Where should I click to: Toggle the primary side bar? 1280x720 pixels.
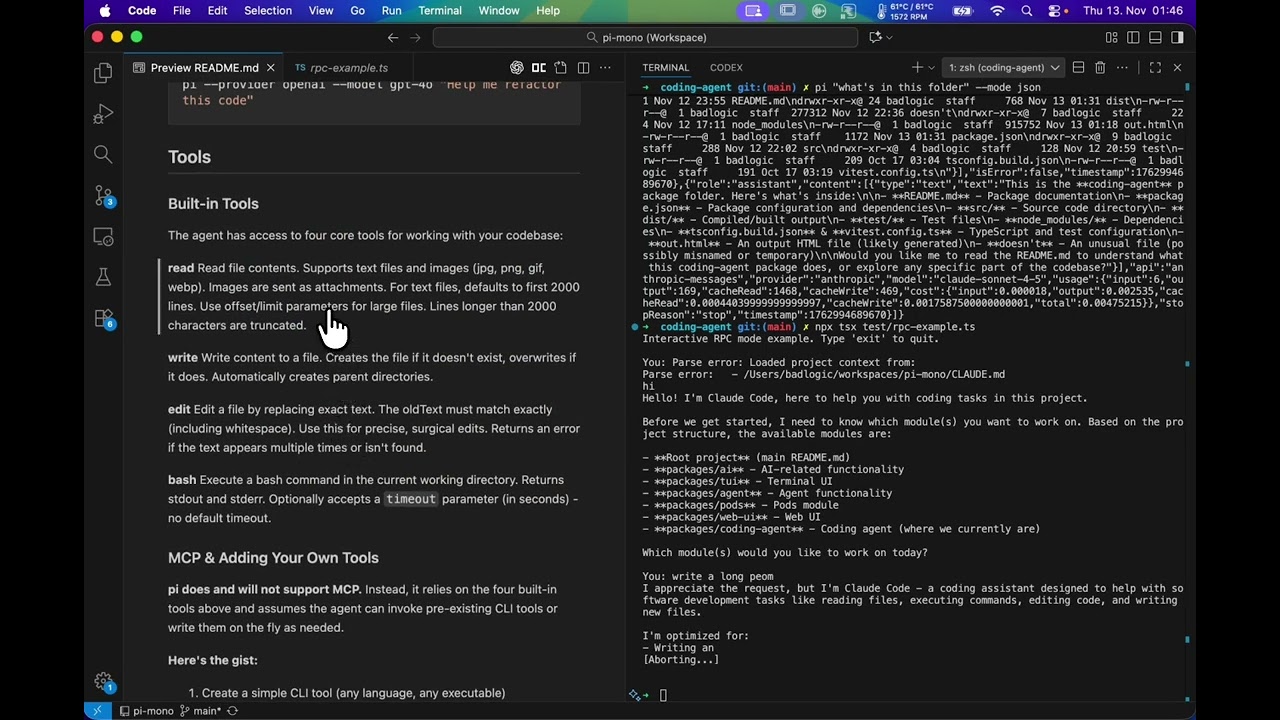tap(1134, 37)
